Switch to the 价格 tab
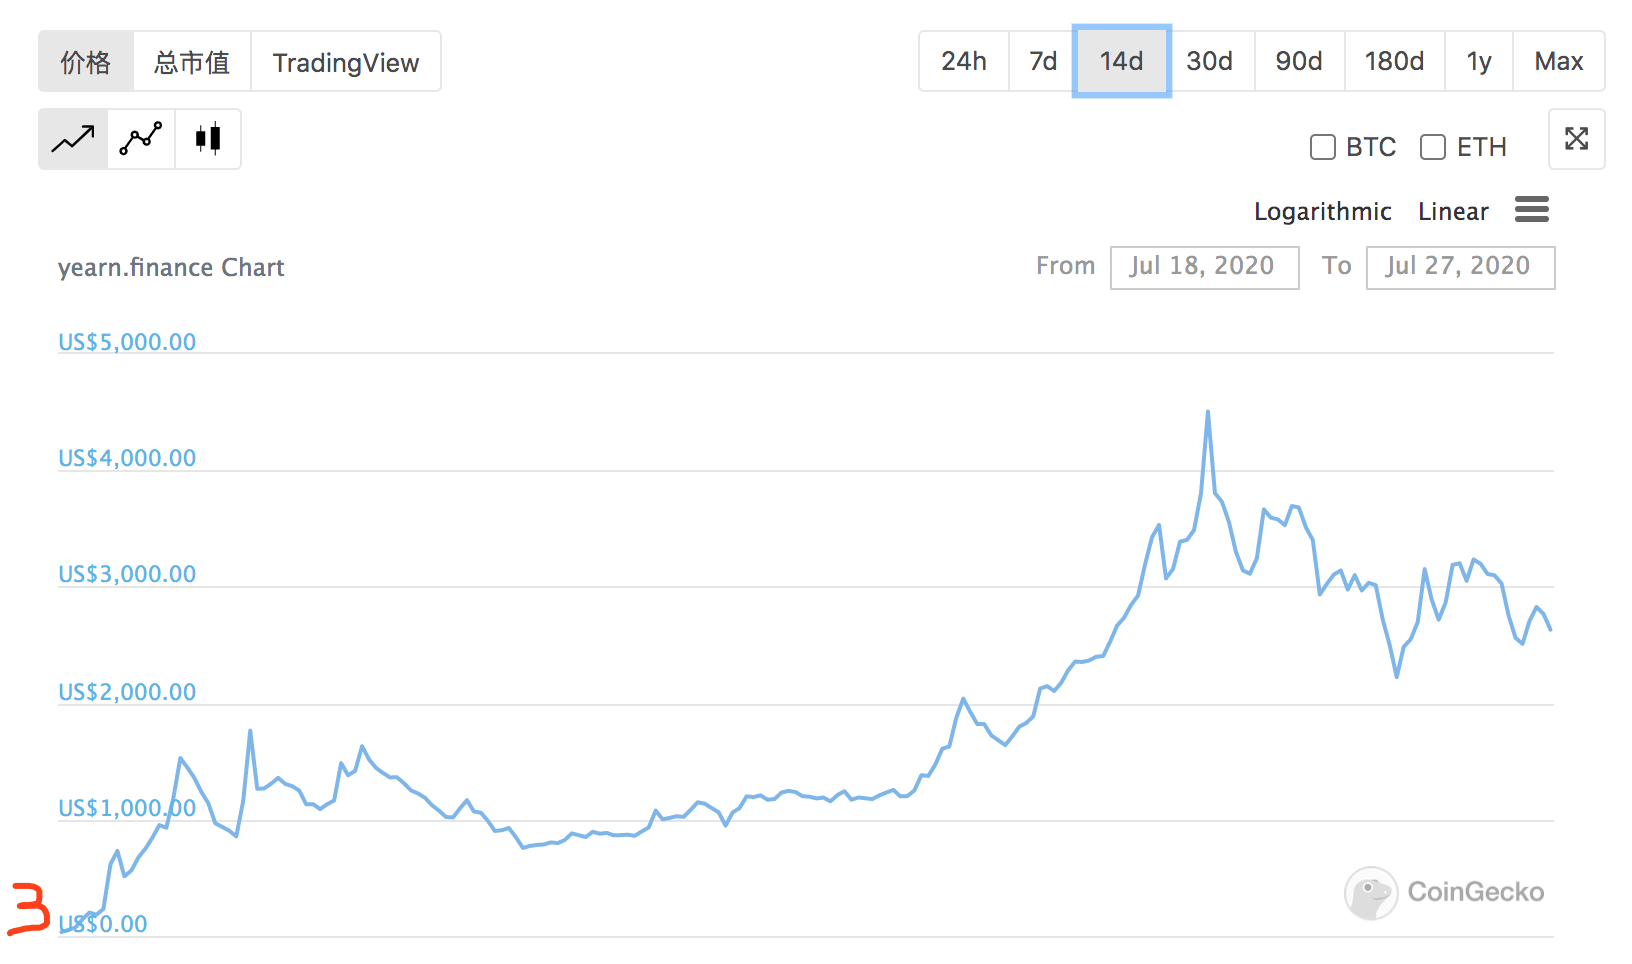 pyautogui.click(x=86, y=62)
